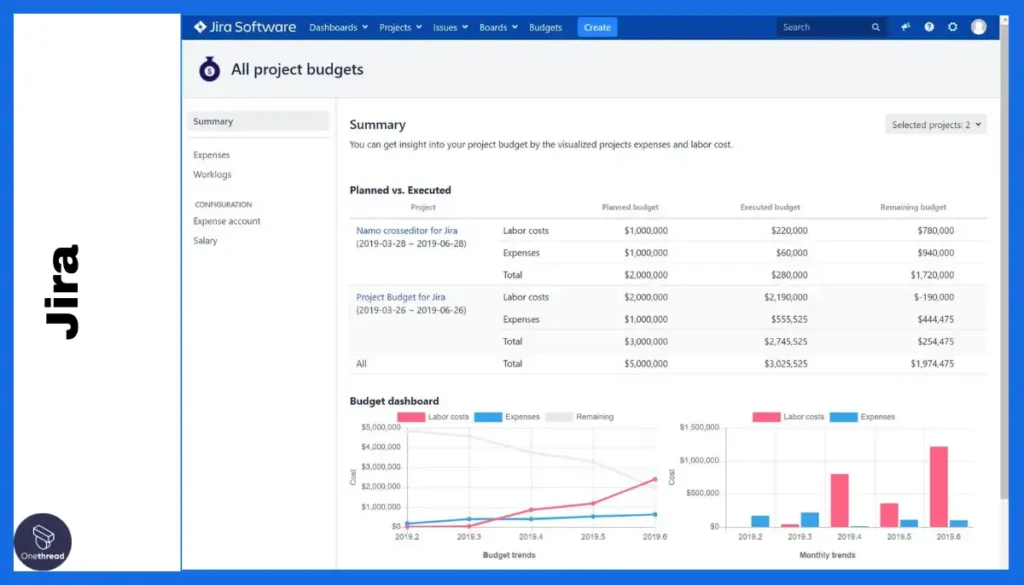
Task: Click the $60,000 executed expenses cell
Action: pos(792,253)
